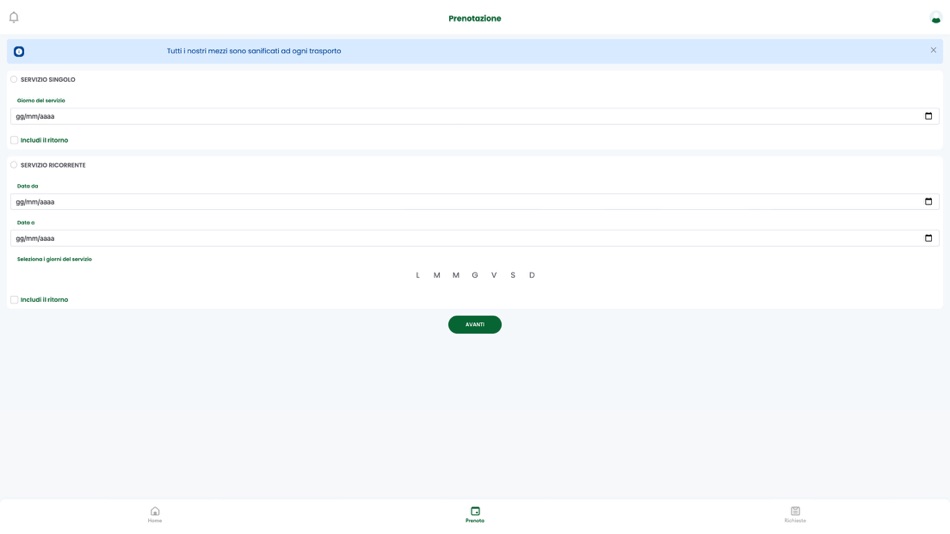Enable Includi il ritorno under Servizio Ricorrente
The image size is (950, 534).
(x=14, y=299)
